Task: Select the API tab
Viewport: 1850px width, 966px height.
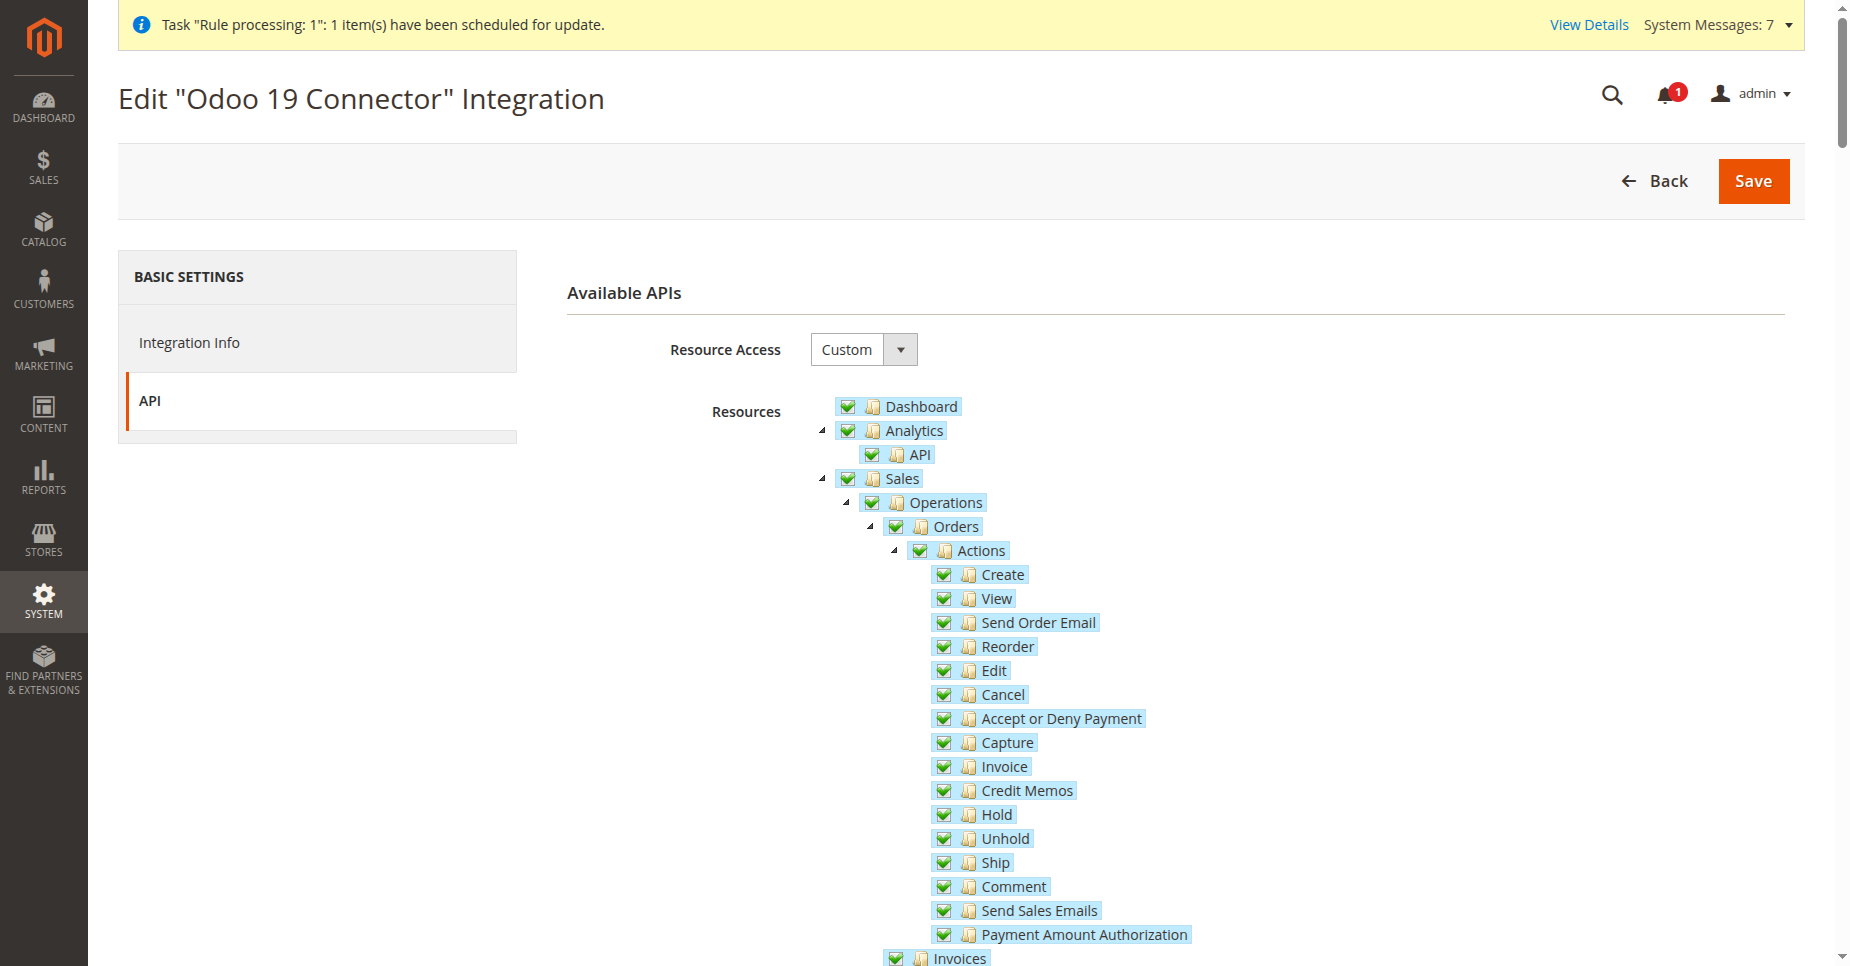Action: 321,401
